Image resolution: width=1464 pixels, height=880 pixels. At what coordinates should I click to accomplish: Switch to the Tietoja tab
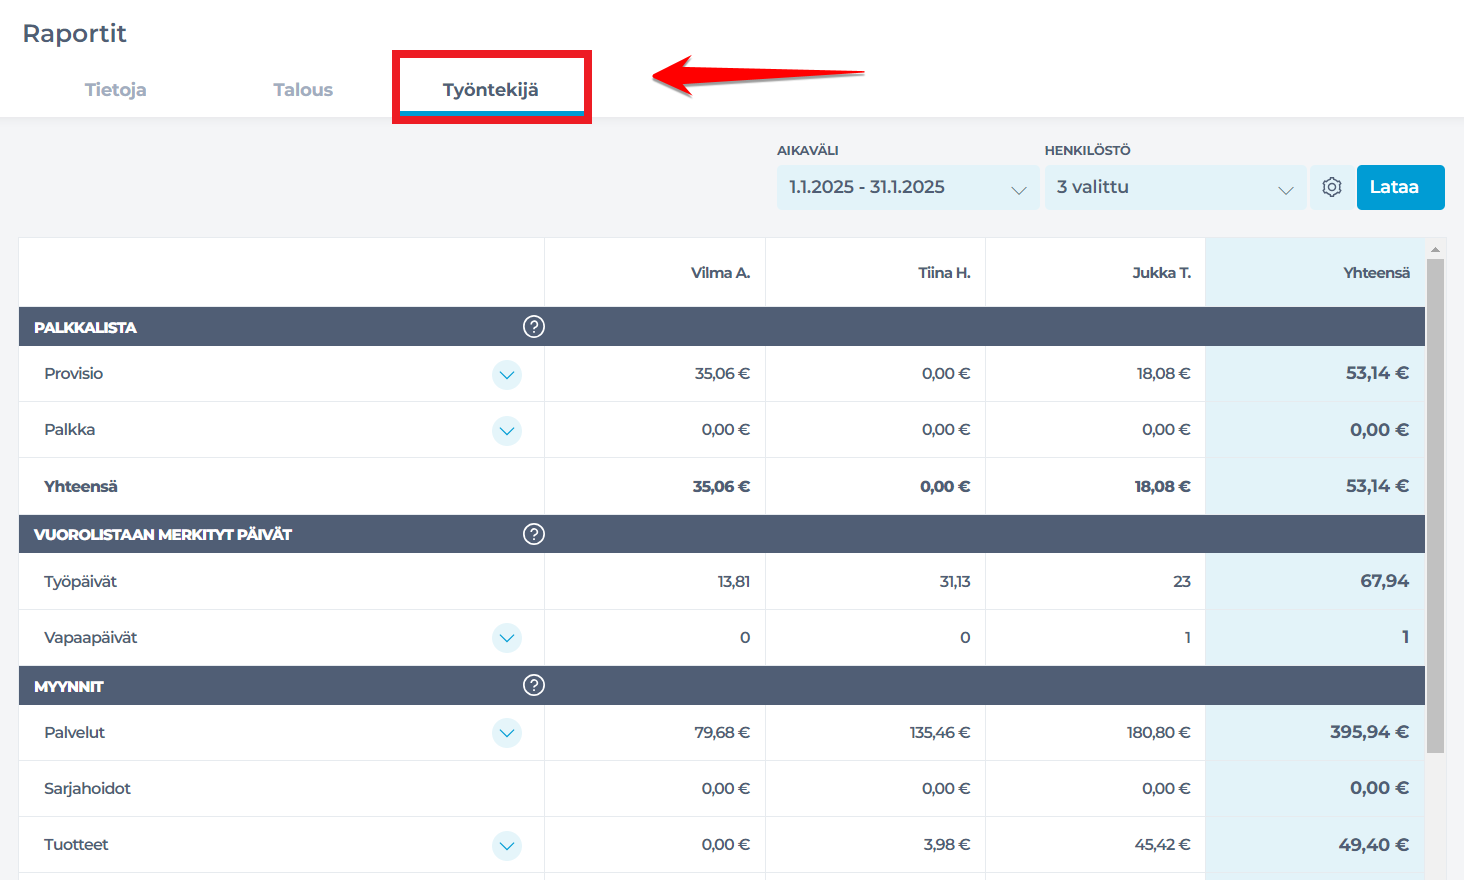coord(115,90)
